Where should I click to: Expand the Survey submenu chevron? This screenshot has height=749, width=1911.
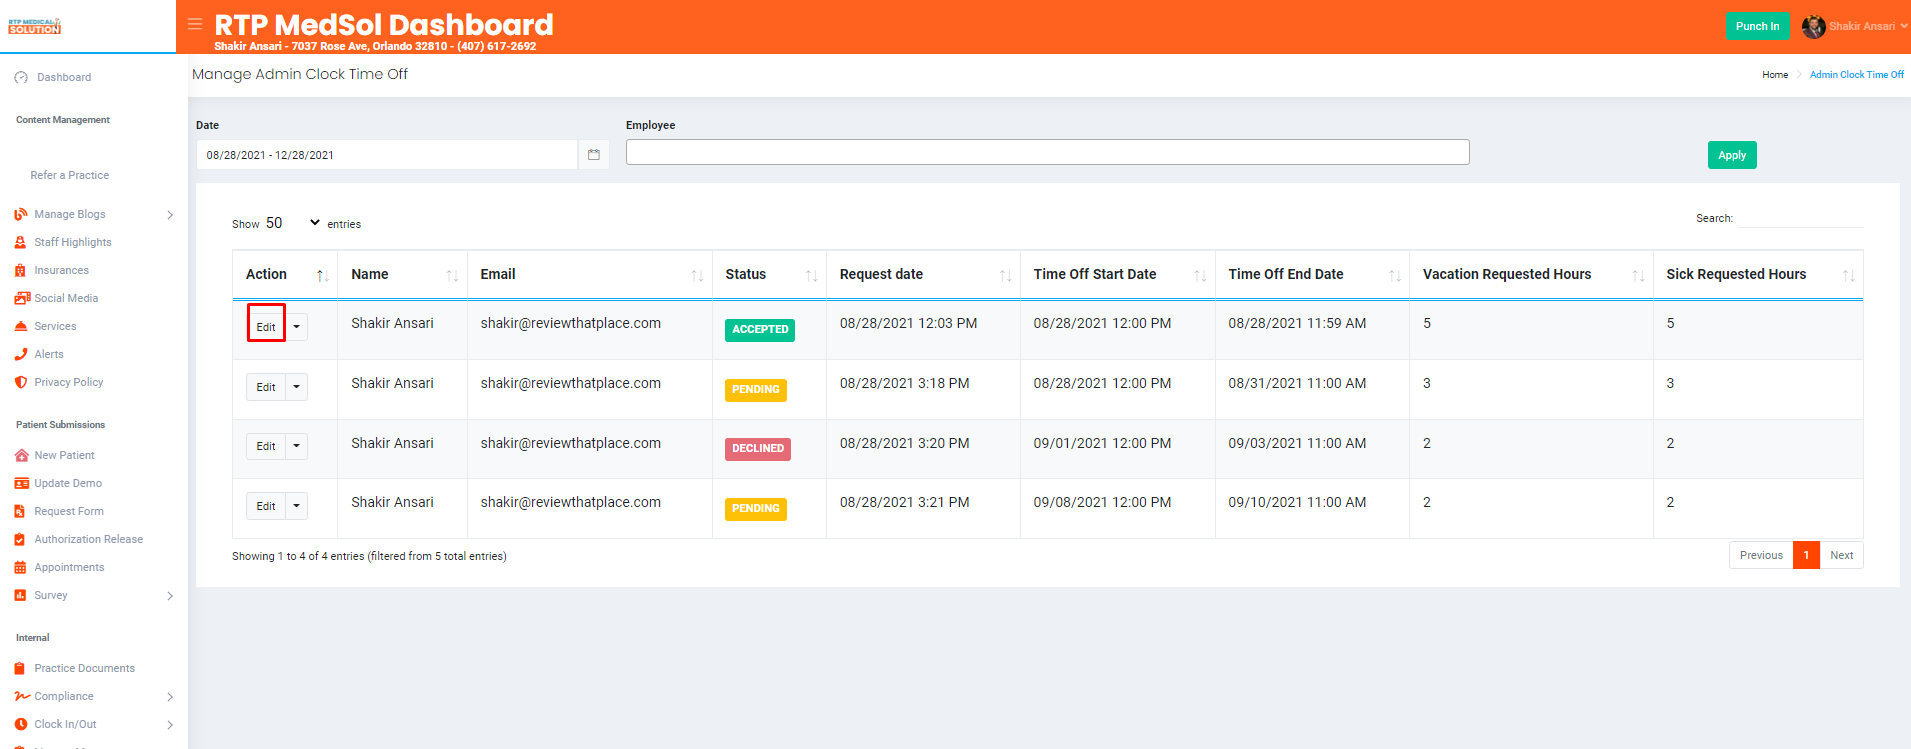coord(170,596)
